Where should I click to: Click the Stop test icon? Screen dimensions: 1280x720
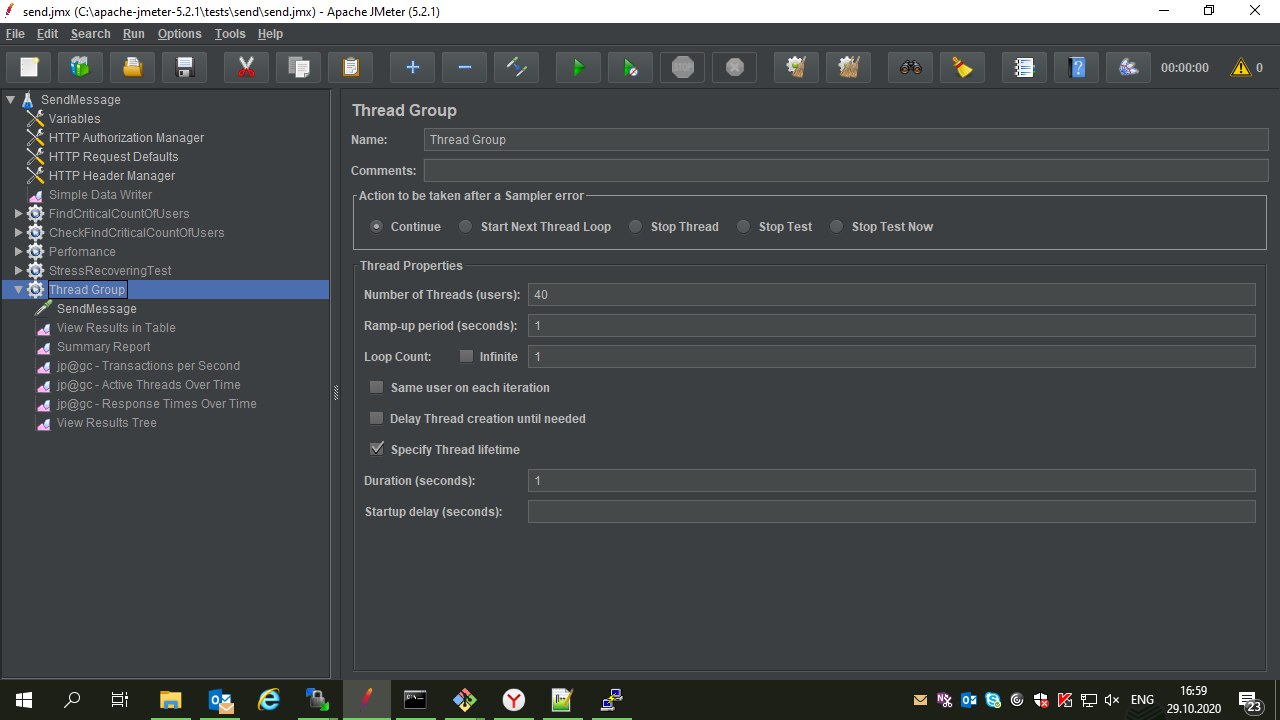point(682,68)
